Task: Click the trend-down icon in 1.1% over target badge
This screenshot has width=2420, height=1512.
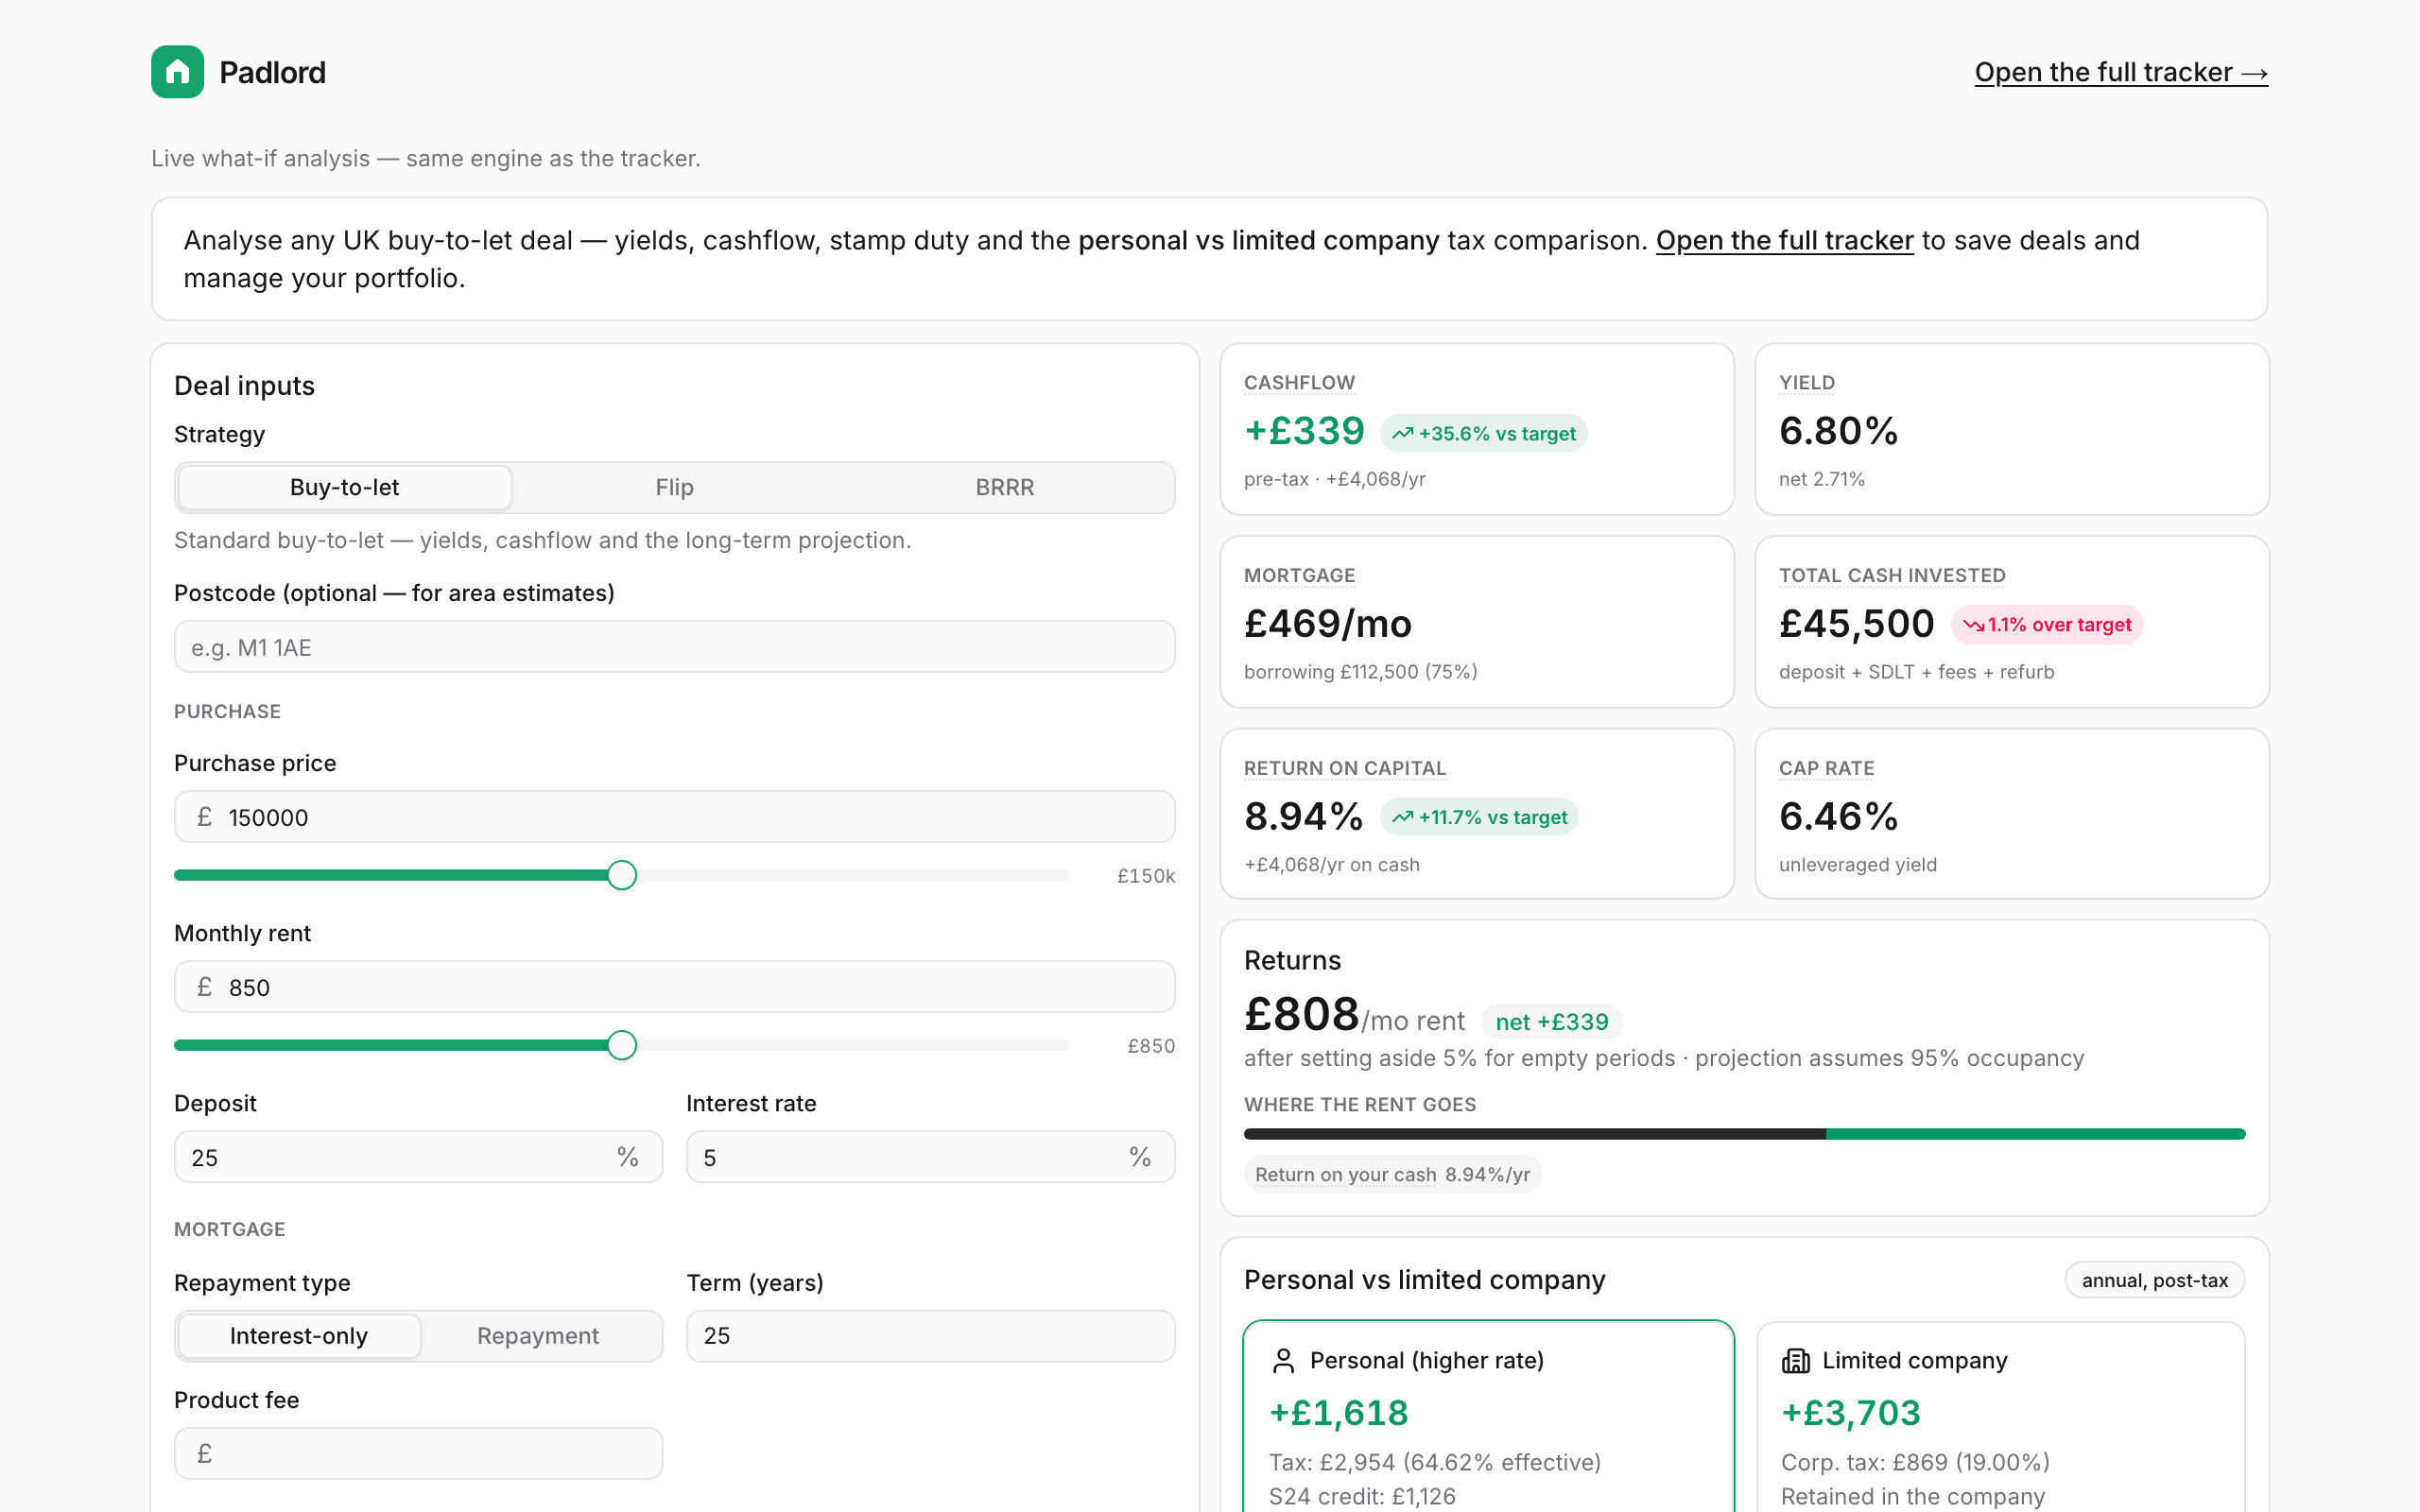Action: [1973, 625]
